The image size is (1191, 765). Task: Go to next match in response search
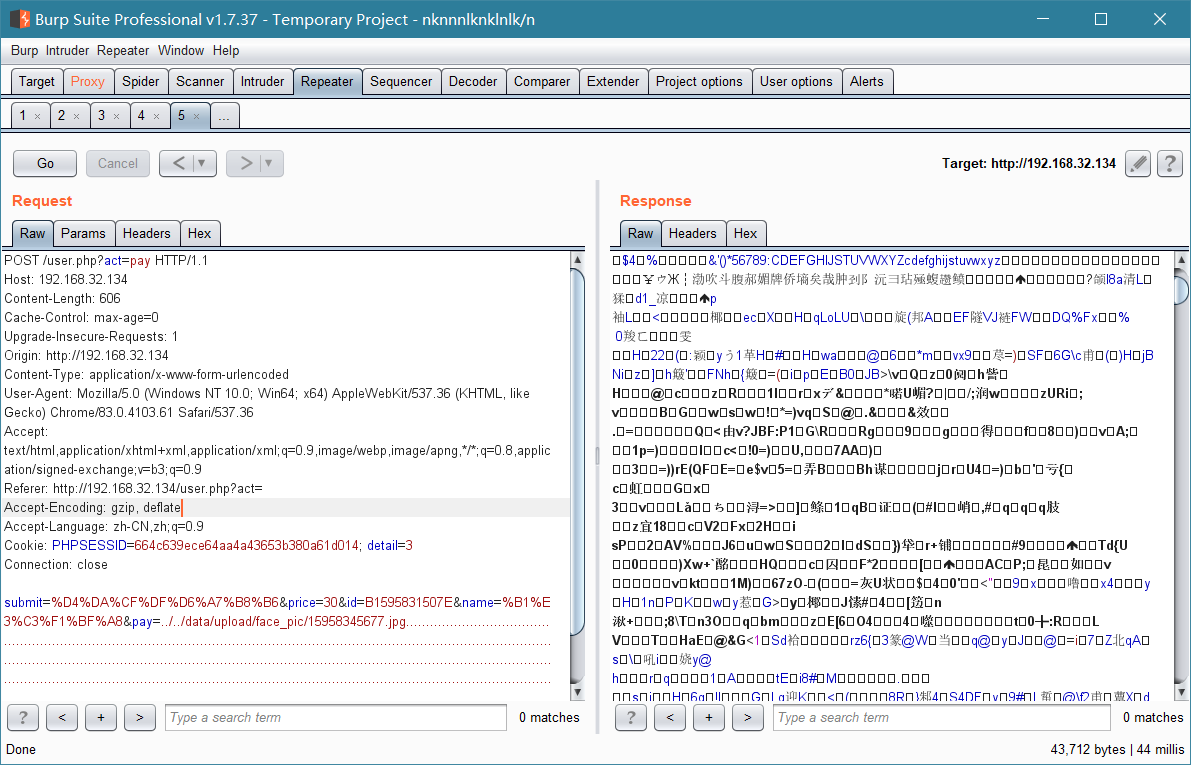click(x=747, y=717)
